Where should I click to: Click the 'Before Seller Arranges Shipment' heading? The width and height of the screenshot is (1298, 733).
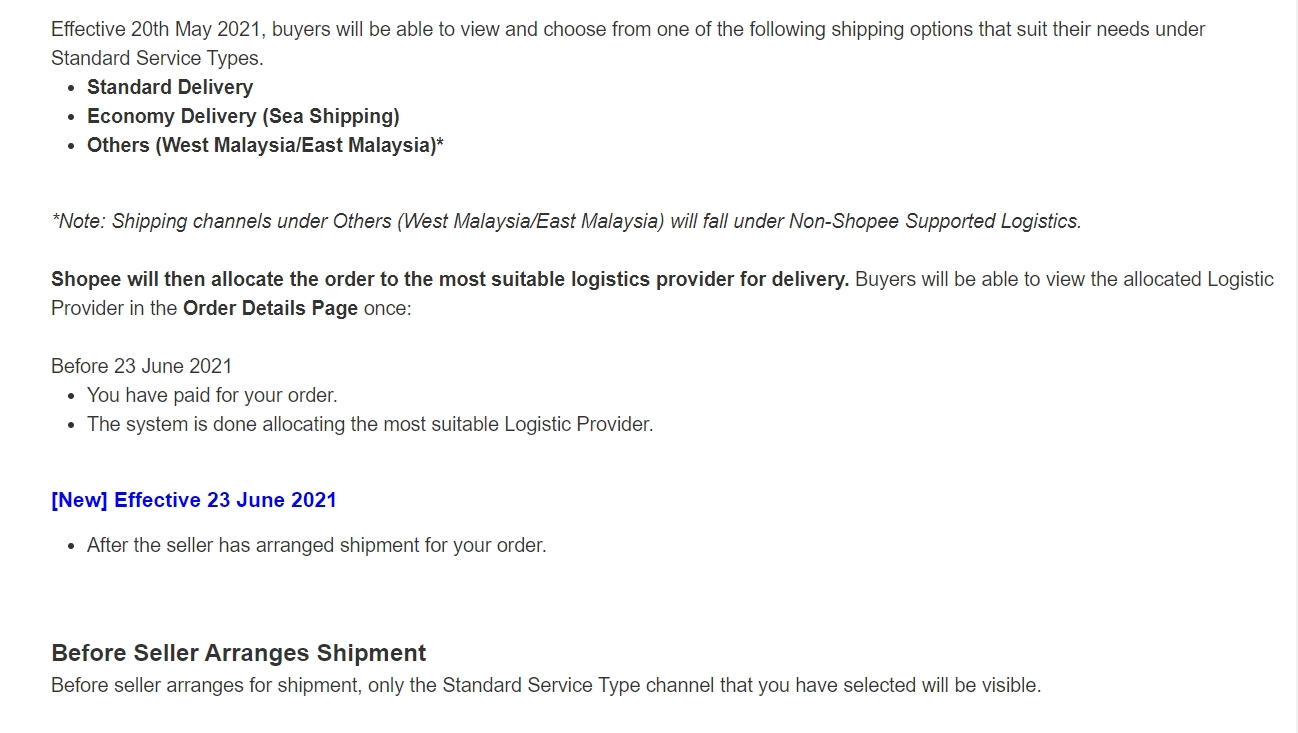click(239, 653)
